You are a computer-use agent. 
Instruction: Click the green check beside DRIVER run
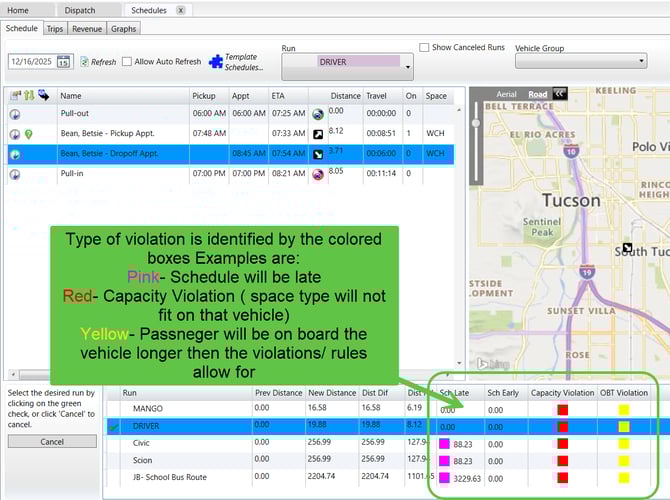(x=113, y=427)
